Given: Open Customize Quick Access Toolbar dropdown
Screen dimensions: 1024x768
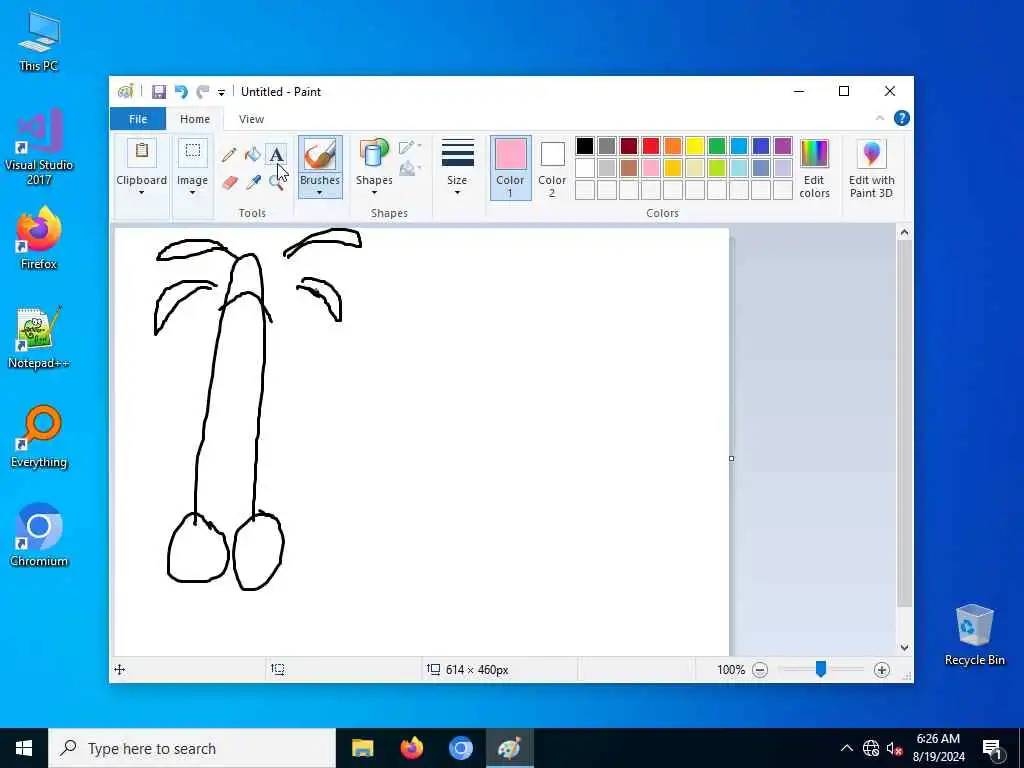Looking at the screenshot, I should (221, 93).
